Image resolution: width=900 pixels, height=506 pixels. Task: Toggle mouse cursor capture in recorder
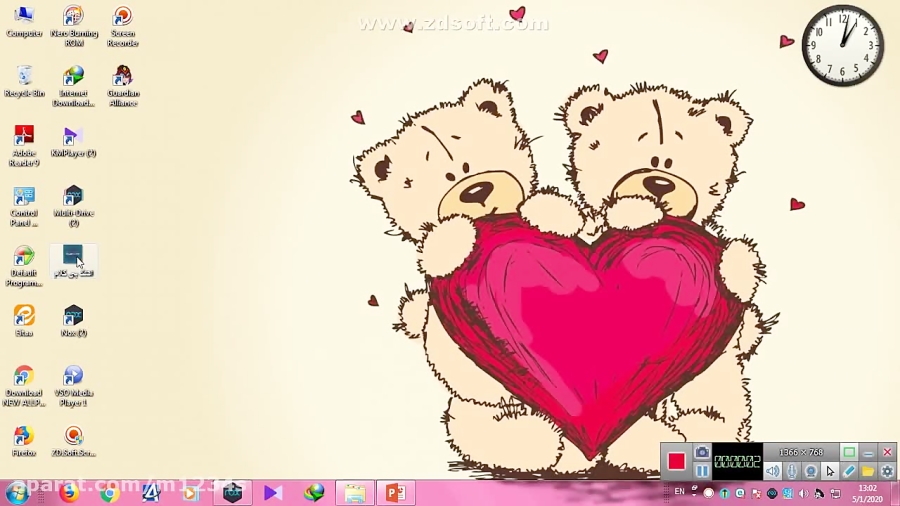830,471
